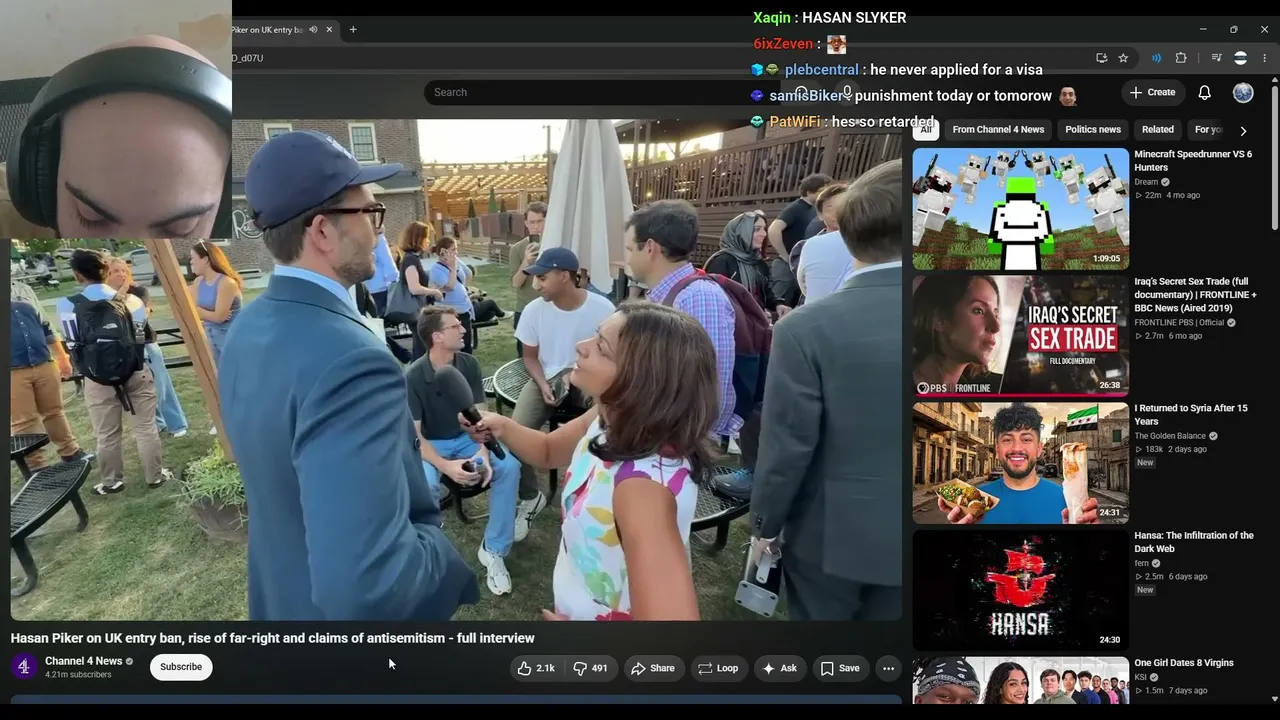Save the video to a playlist

click(840, 668)
